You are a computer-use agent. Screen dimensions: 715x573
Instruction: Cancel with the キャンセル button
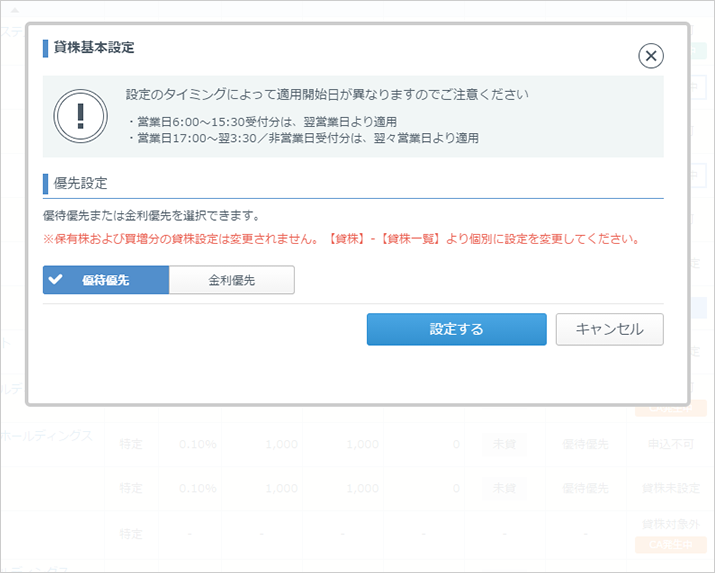609,328
